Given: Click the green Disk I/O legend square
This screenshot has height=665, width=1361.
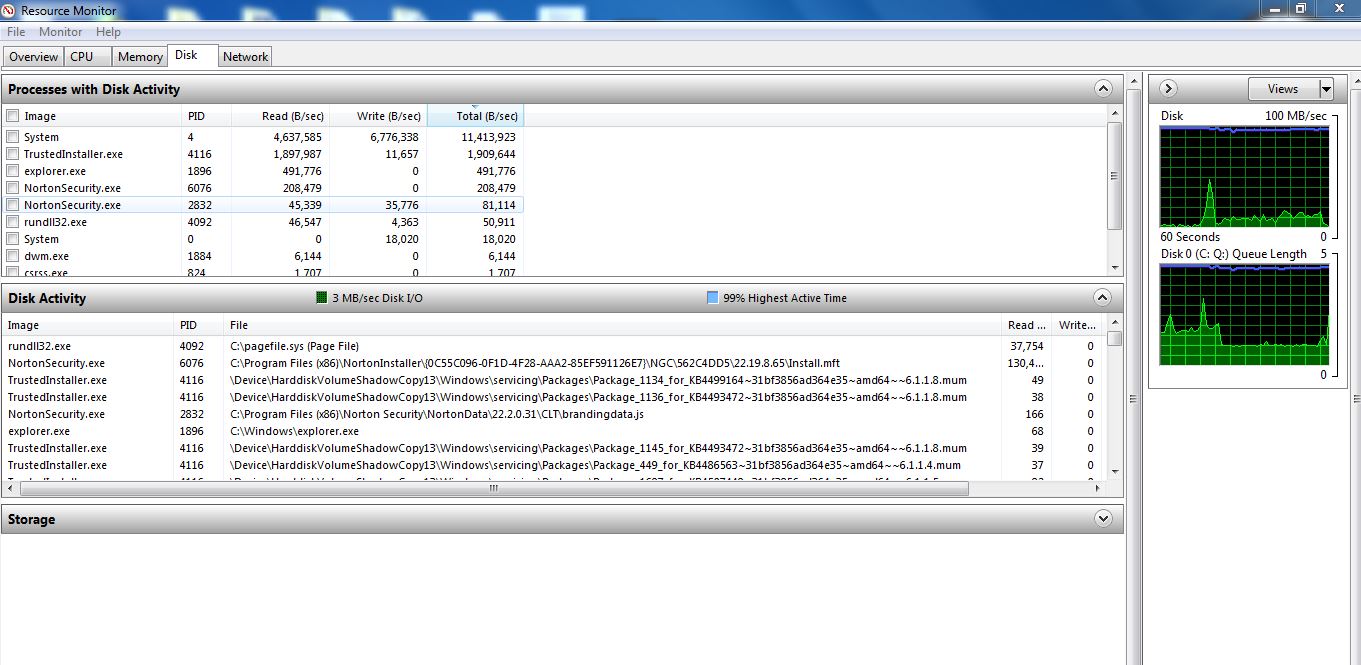Looking at the screenshot, I should [x=322, y=298].
